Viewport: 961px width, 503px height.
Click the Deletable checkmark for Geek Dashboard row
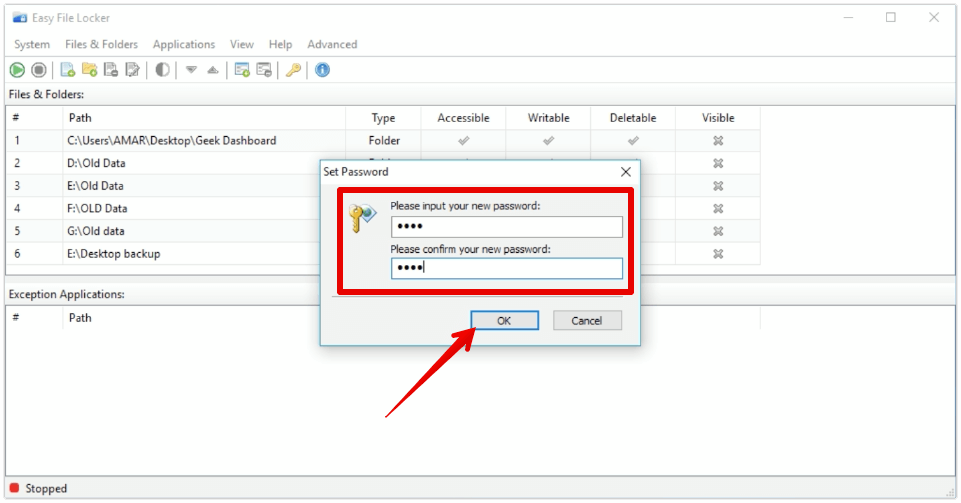tap(633, 141)
